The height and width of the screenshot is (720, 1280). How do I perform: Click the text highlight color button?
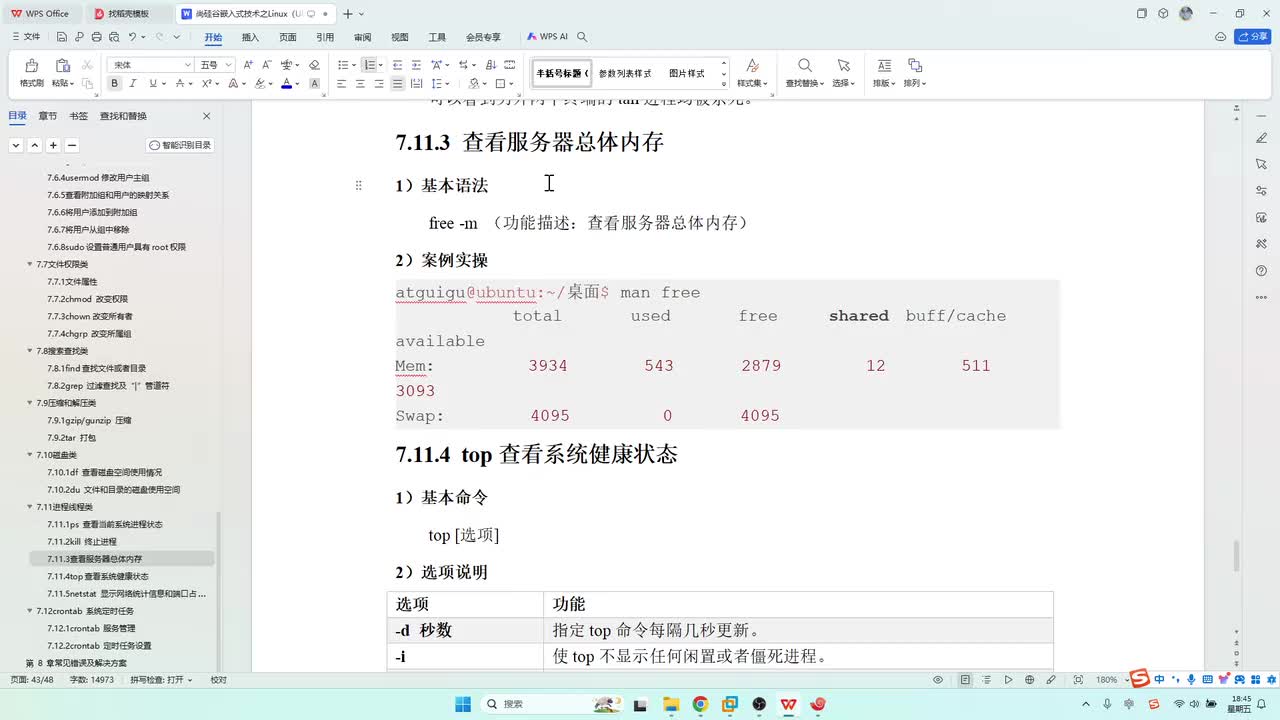click(260, 84)
